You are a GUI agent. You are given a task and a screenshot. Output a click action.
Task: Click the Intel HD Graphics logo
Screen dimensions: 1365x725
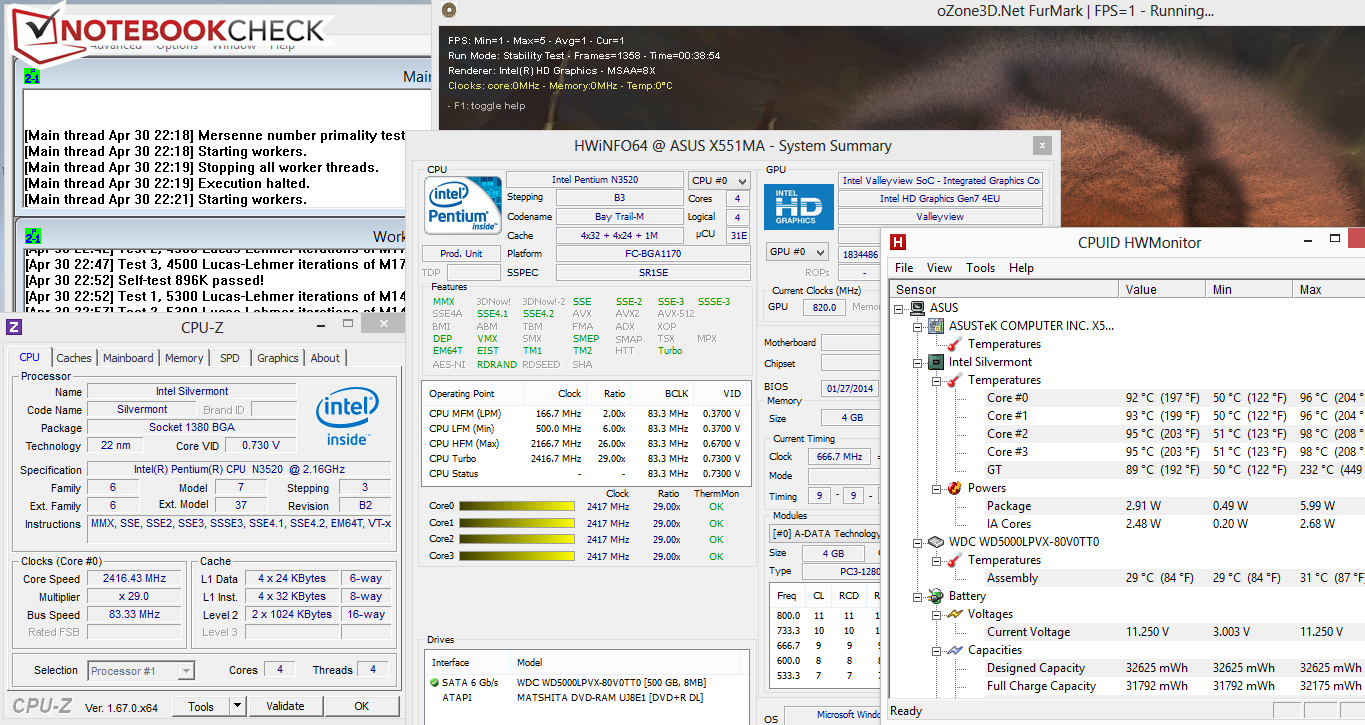coord(797,206)
